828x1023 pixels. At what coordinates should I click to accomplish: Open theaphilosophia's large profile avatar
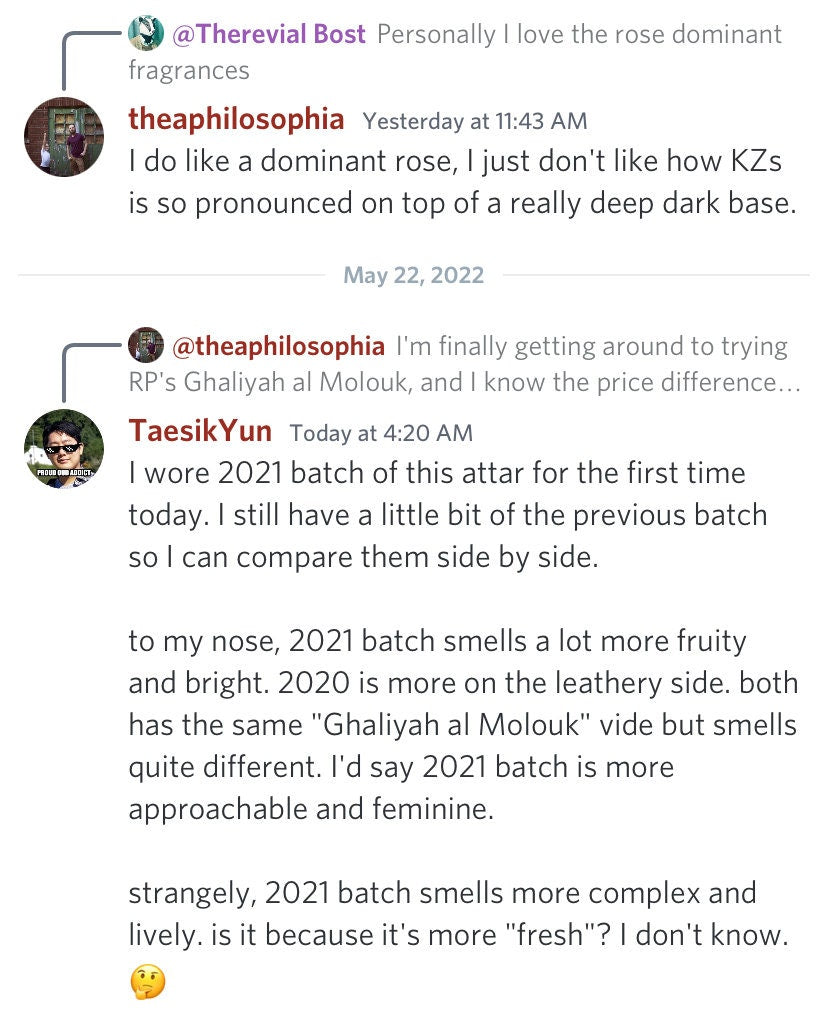64,137
